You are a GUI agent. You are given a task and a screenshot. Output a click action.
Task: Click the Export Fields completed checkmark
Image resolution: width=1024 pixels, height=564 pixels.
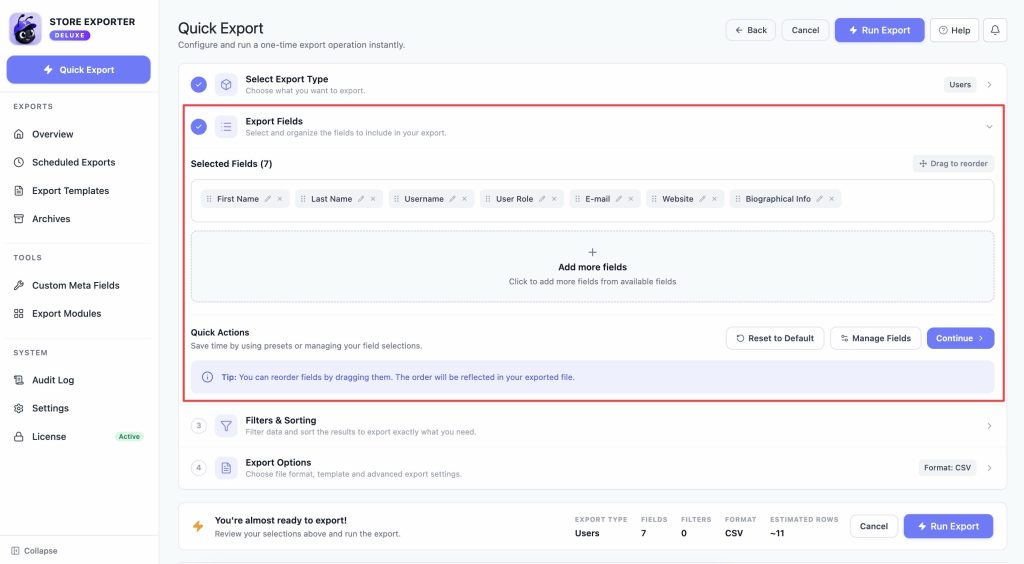pyautogui.click(x=199, y=127)
